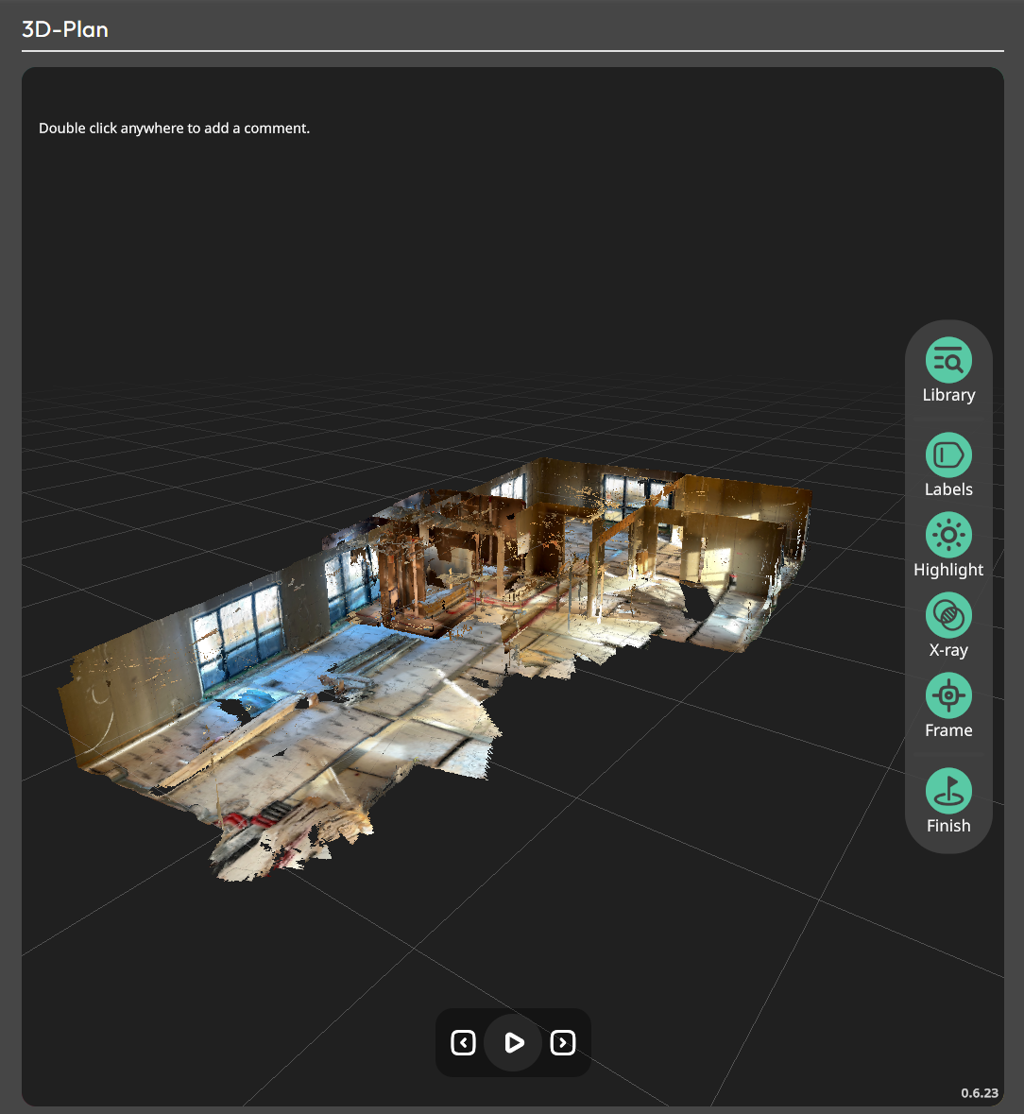Image resolution: width=1024 pixels, height=1114 pixels.
Task: Toggle the Labels tag icon
Action: tap(948, 456)
